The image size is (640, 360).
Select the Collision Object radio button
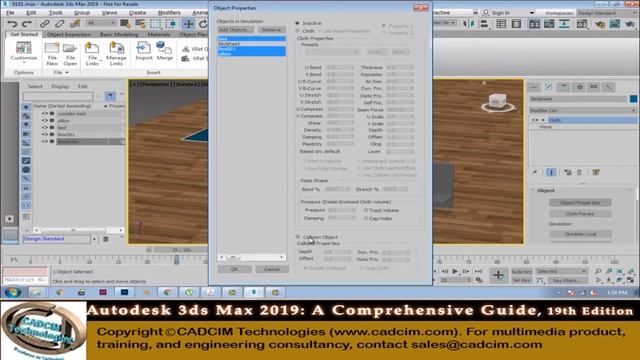pyautogui.click(x=298, y=237)
